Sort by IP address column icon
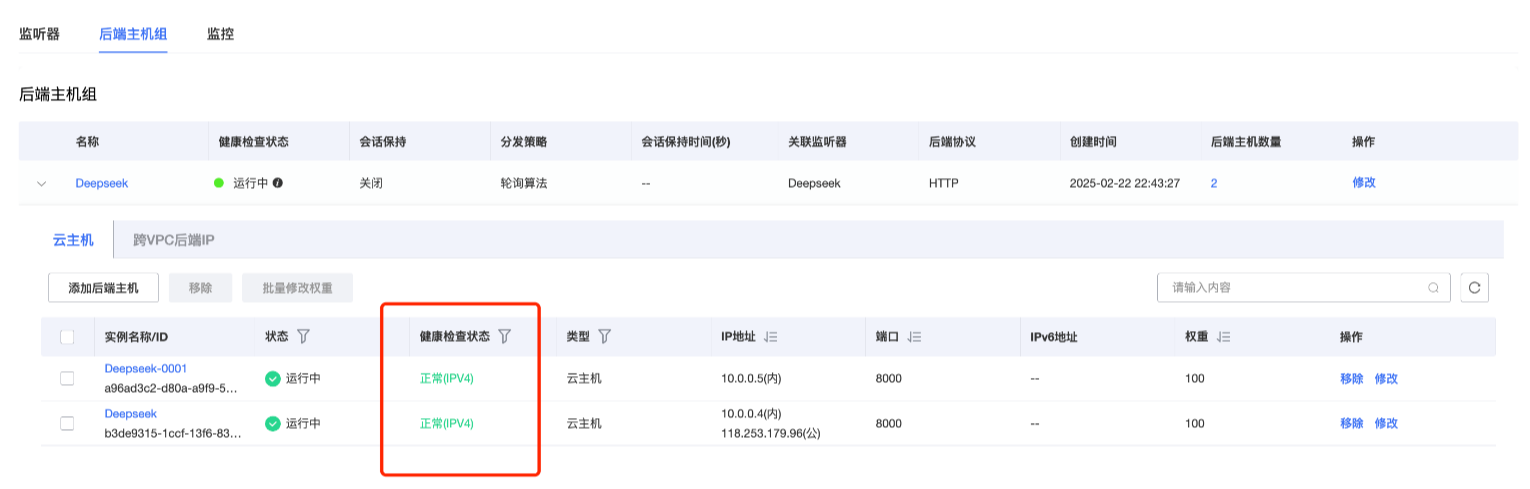Image resolution: width=1530 pixels, height=489 pixels. click(770, 338)
